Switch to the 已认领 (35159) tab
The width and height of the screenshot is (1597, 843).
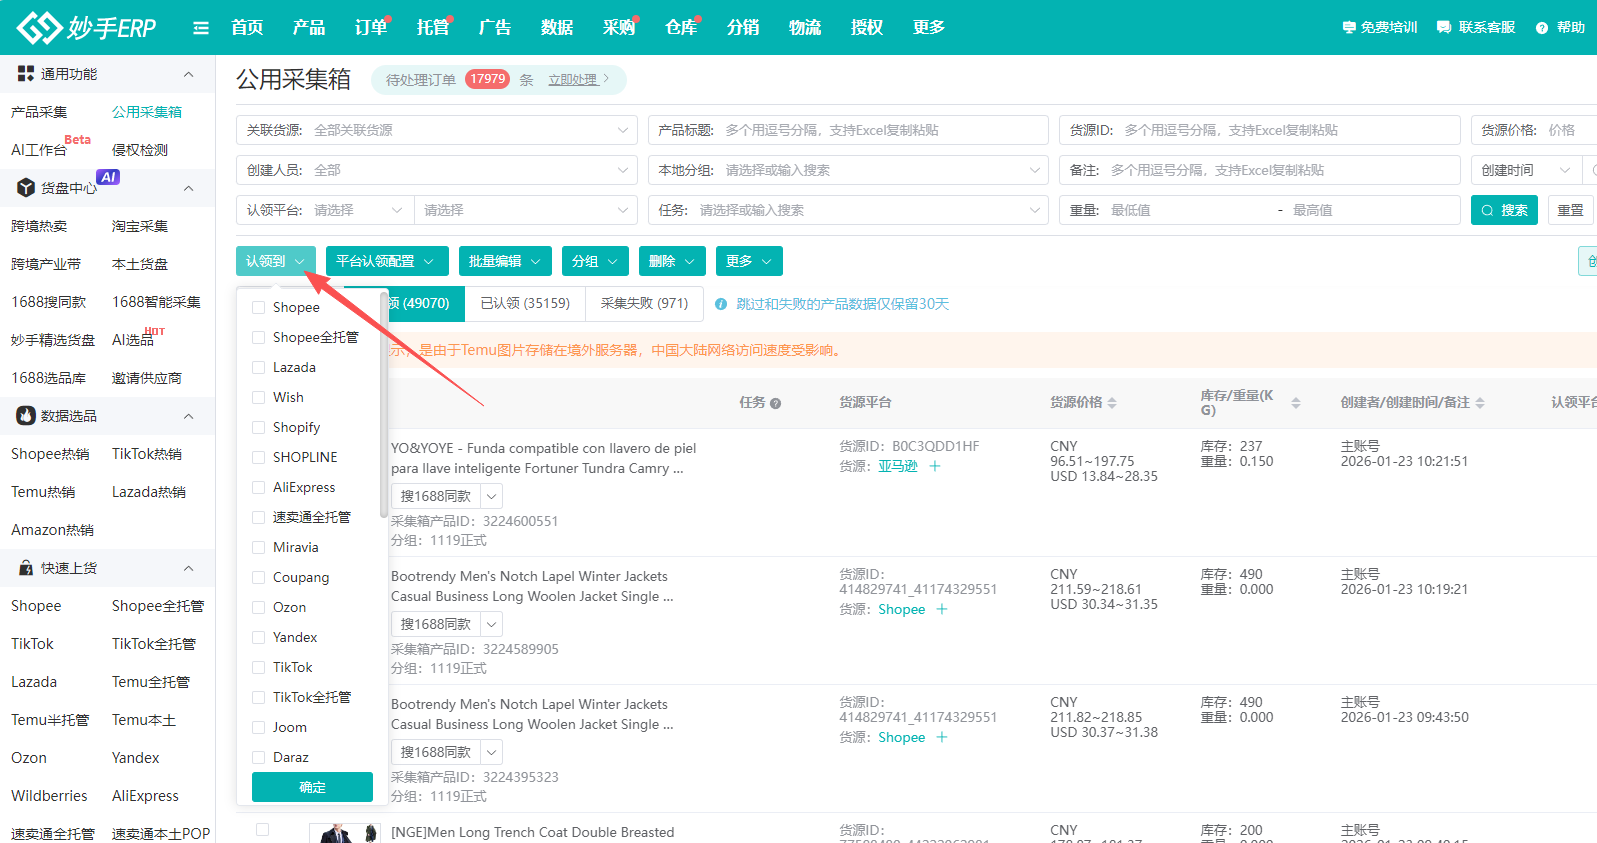tap(525, 303)
